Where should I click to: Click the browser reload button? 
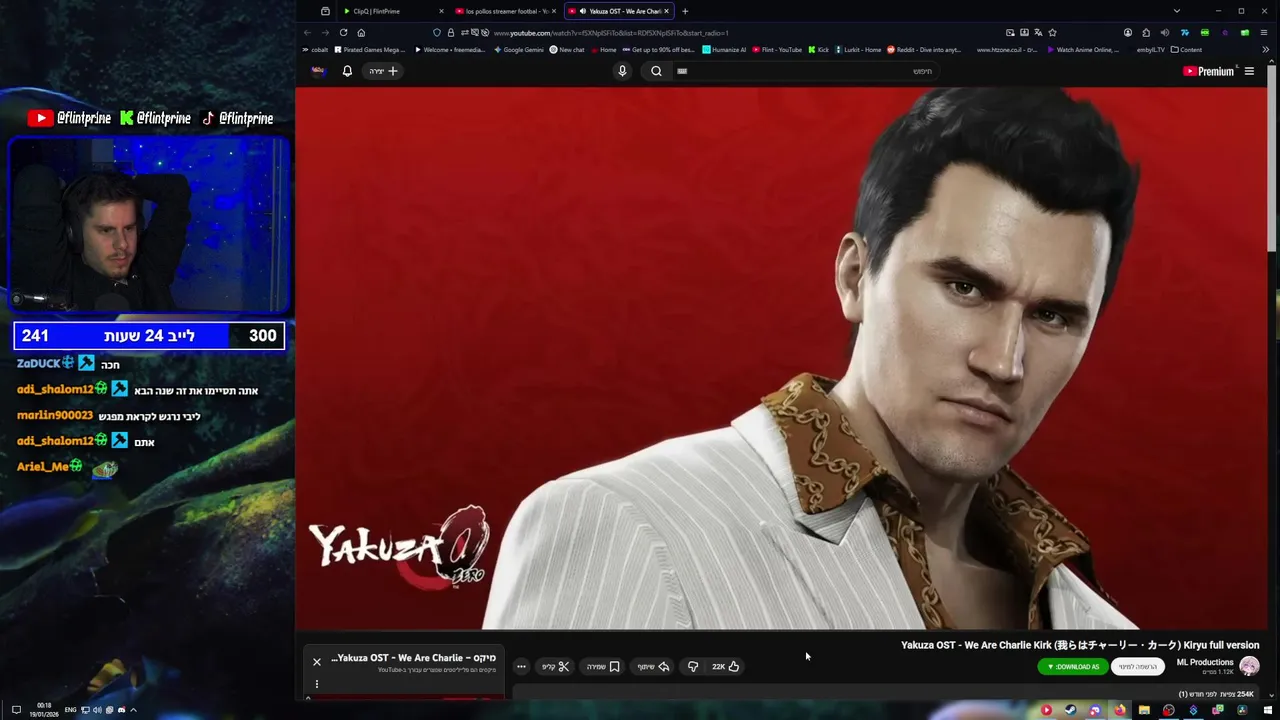click(343, 32)
